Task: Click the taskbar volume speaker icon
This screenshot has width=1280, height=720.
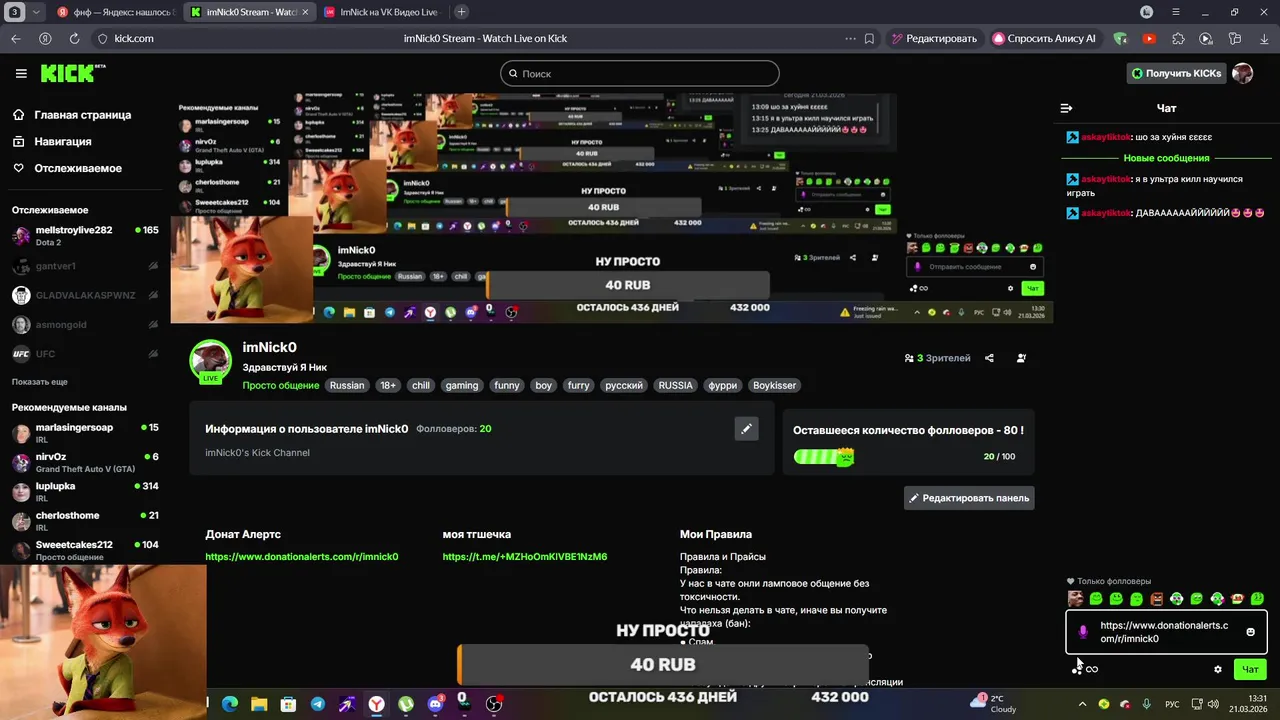Action: (x=1214, y=704)
